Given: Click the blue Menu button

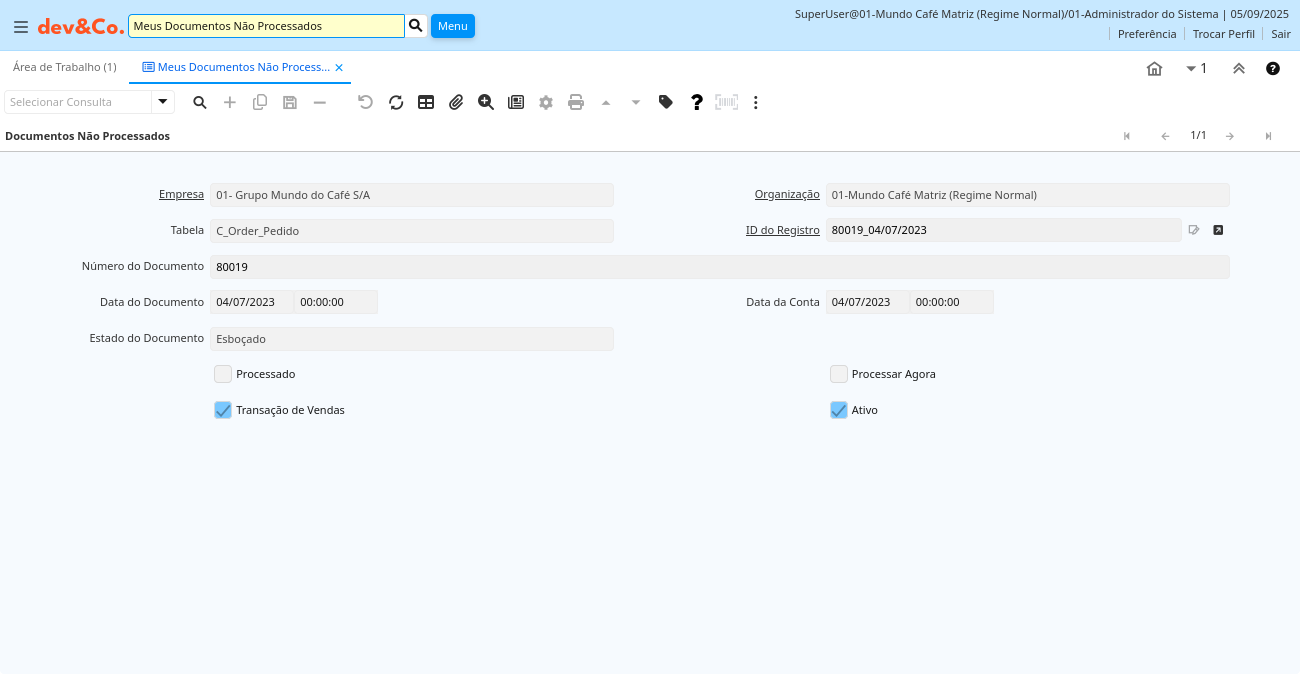Looking at the screenshot, I should click(x=452, y=26).
